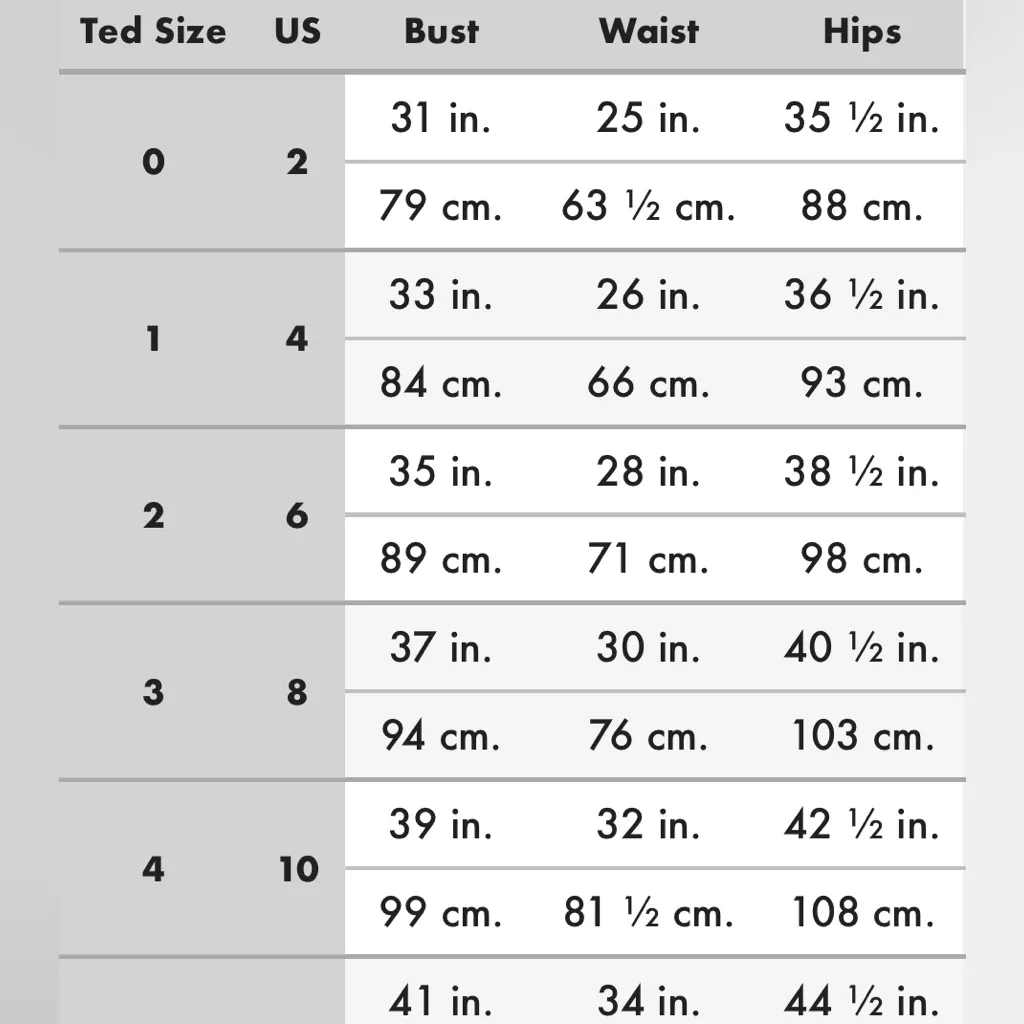Select US size 6 cell
Viewport: 1024px width, 1024px height.
click(x=297, y=516)
